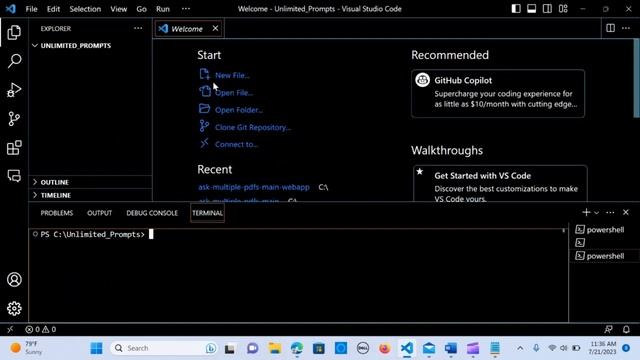640x360 pixels.
Task: Click the remote window indicator in status bar
Action: pyautogui.click(x=10, y=329)
